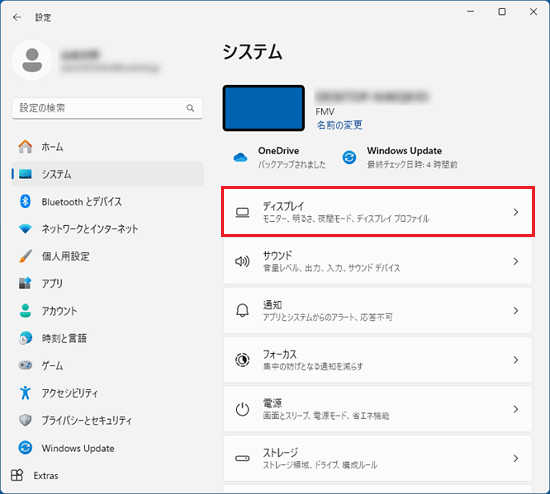Click the フォーカス title text
This screenshot has height=494, width=550.
click(x=280, y=354)
